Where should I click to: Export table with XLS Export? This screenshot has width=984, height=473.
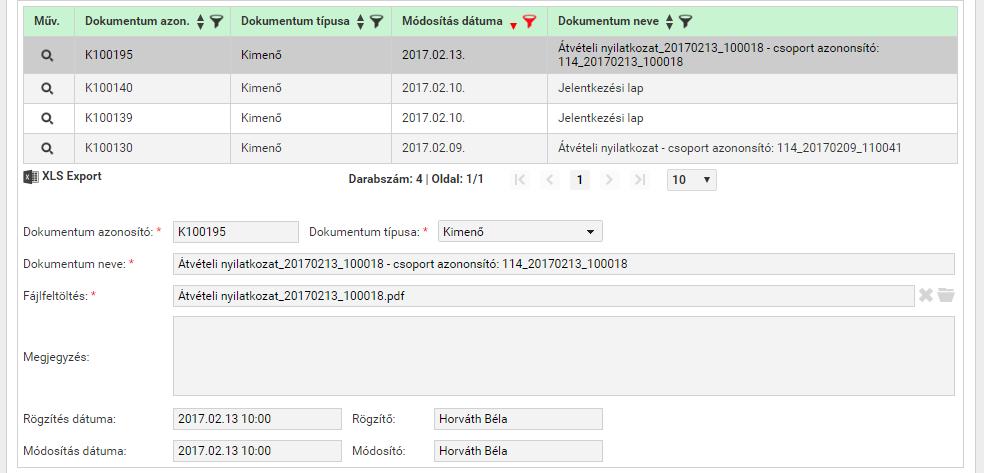click(62, 176)
